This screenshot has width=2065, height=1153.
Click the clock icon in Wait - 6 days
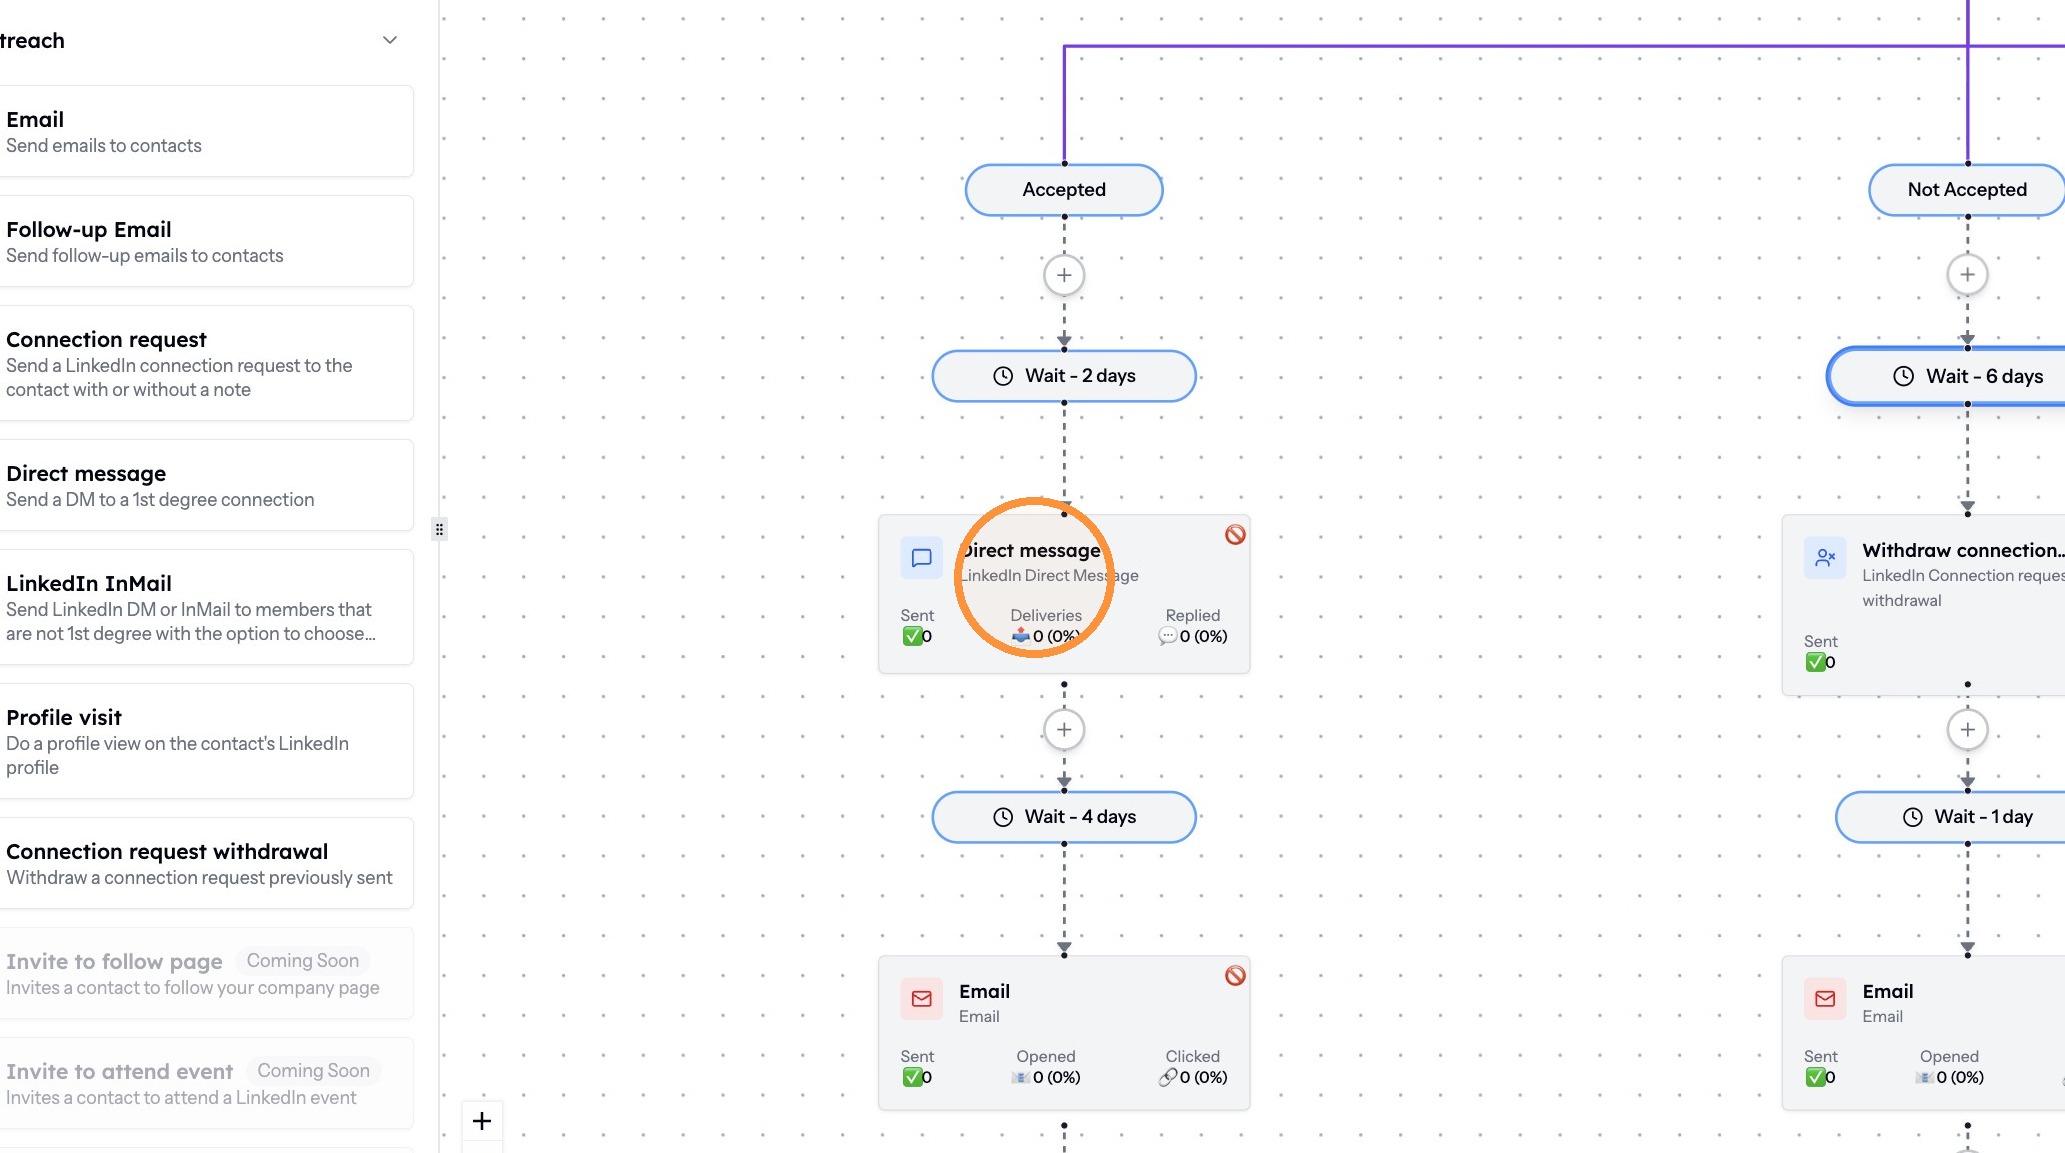pos(1904,376)
